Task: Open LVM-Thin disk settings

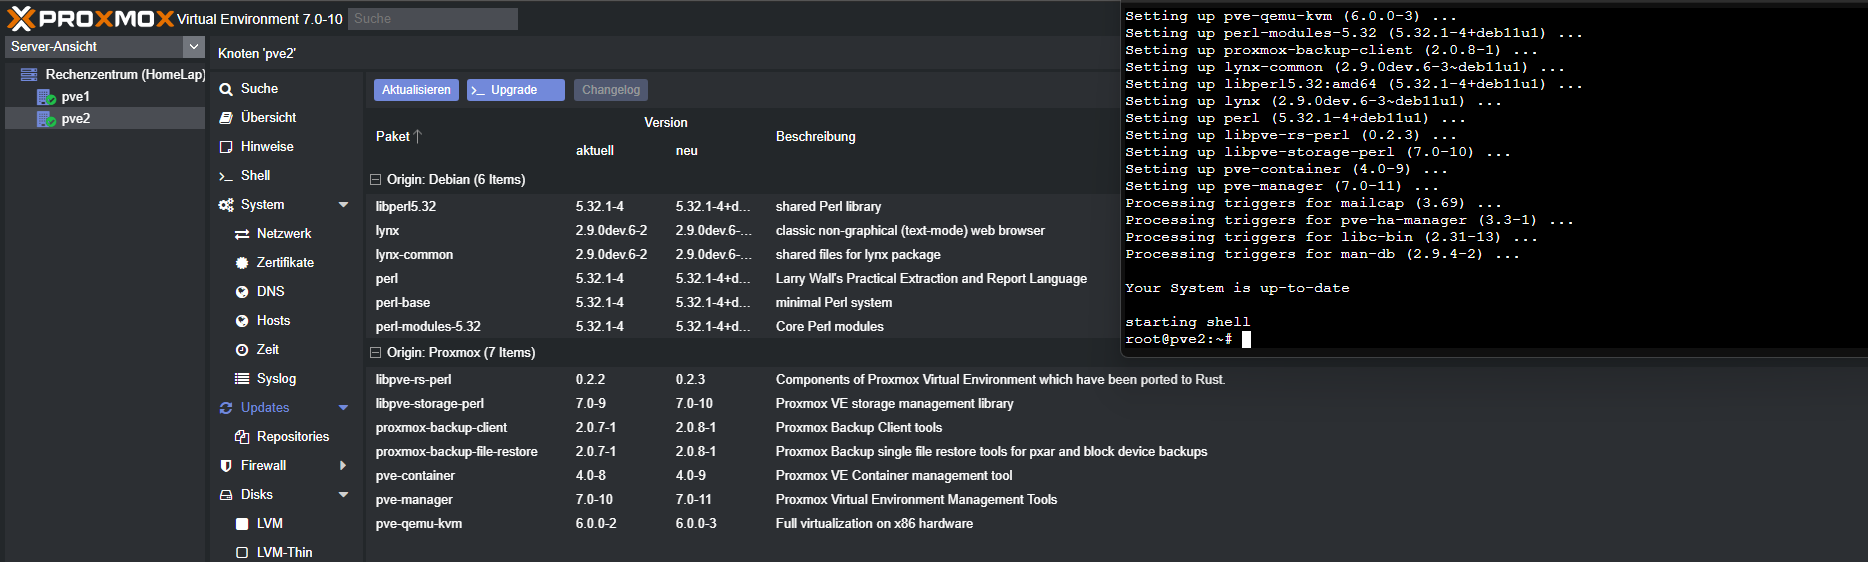Action: (284, 552)
